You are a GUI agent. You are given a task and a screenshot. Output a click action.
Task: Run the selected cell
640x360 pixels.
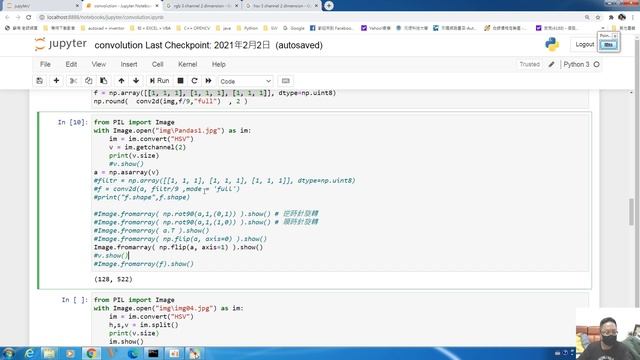159,81
